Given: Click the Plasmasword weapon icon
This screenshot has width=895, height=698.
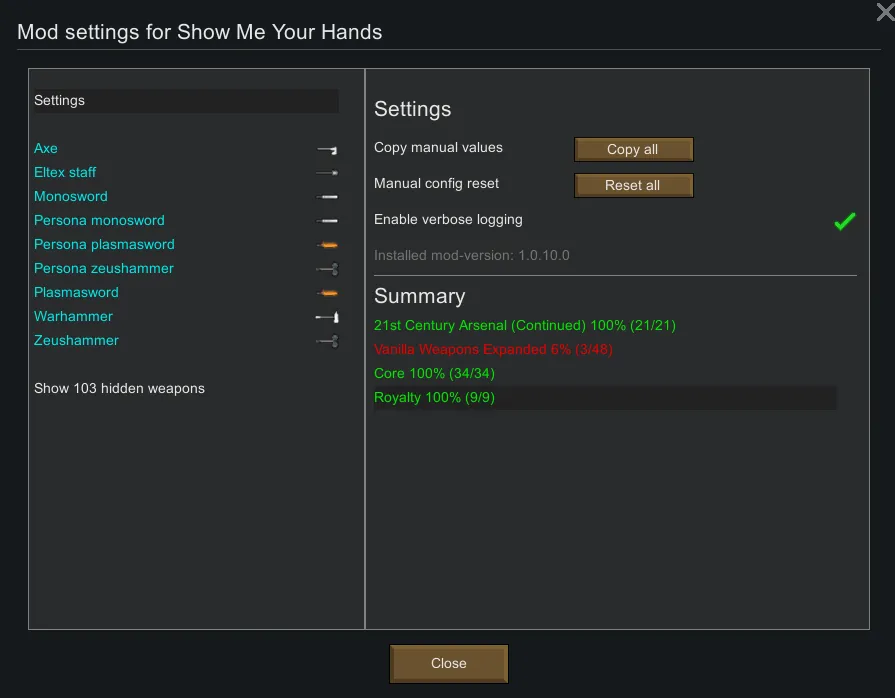Looking at the screenshot, I should 327,293.
